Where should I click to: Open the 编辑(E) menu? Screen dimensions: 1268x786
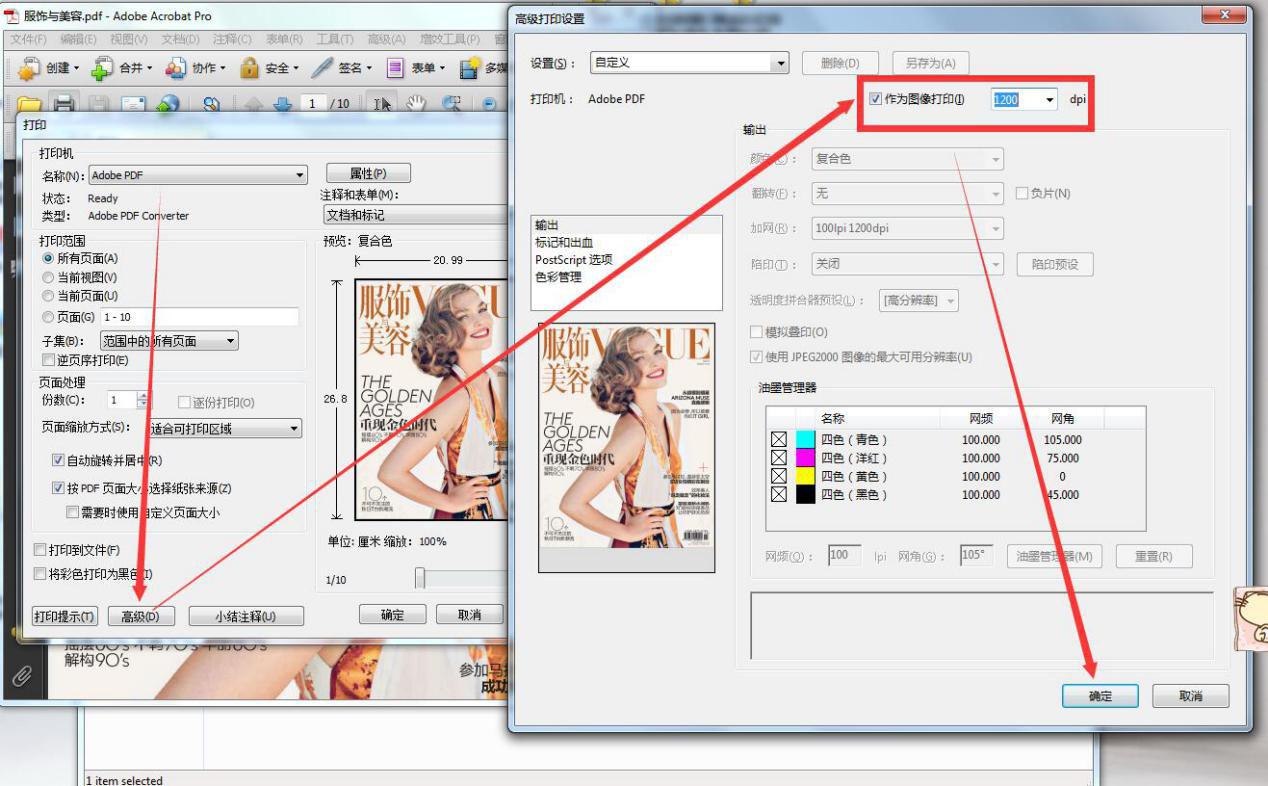[x=78, y=39]
